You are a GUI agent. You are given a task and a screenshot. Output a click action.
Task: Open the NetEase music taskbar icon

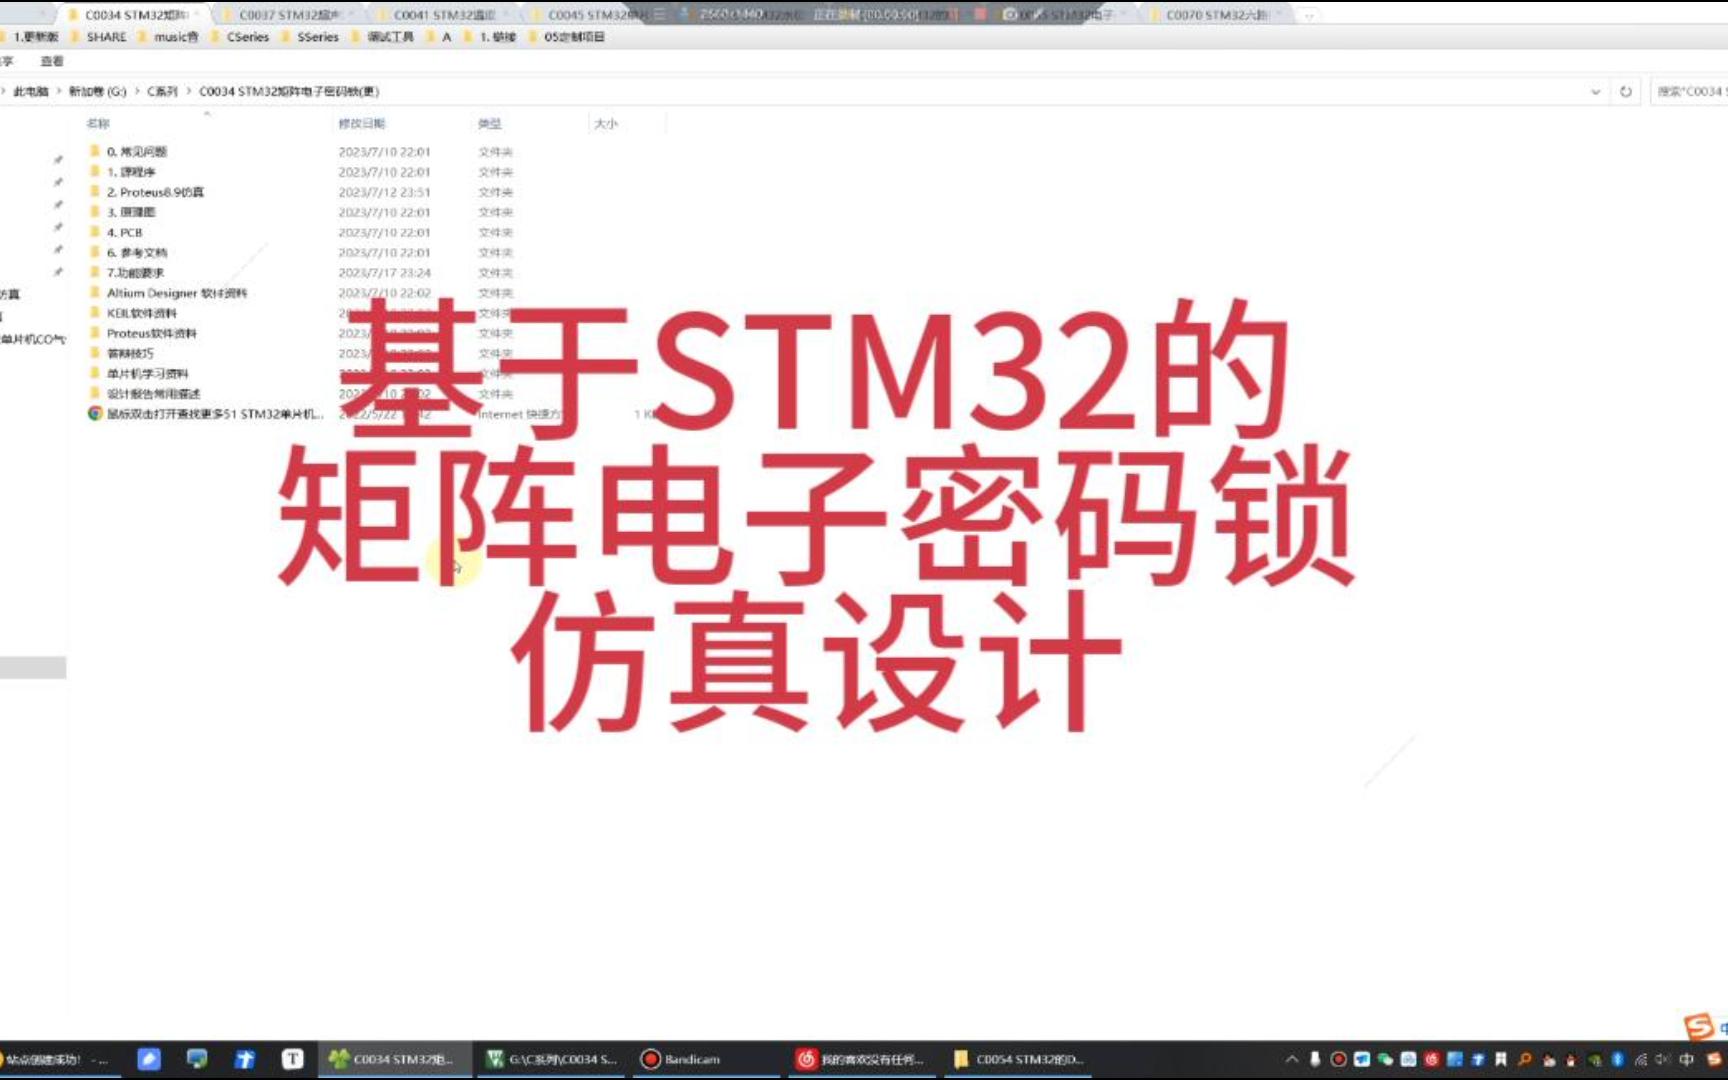806,1059
